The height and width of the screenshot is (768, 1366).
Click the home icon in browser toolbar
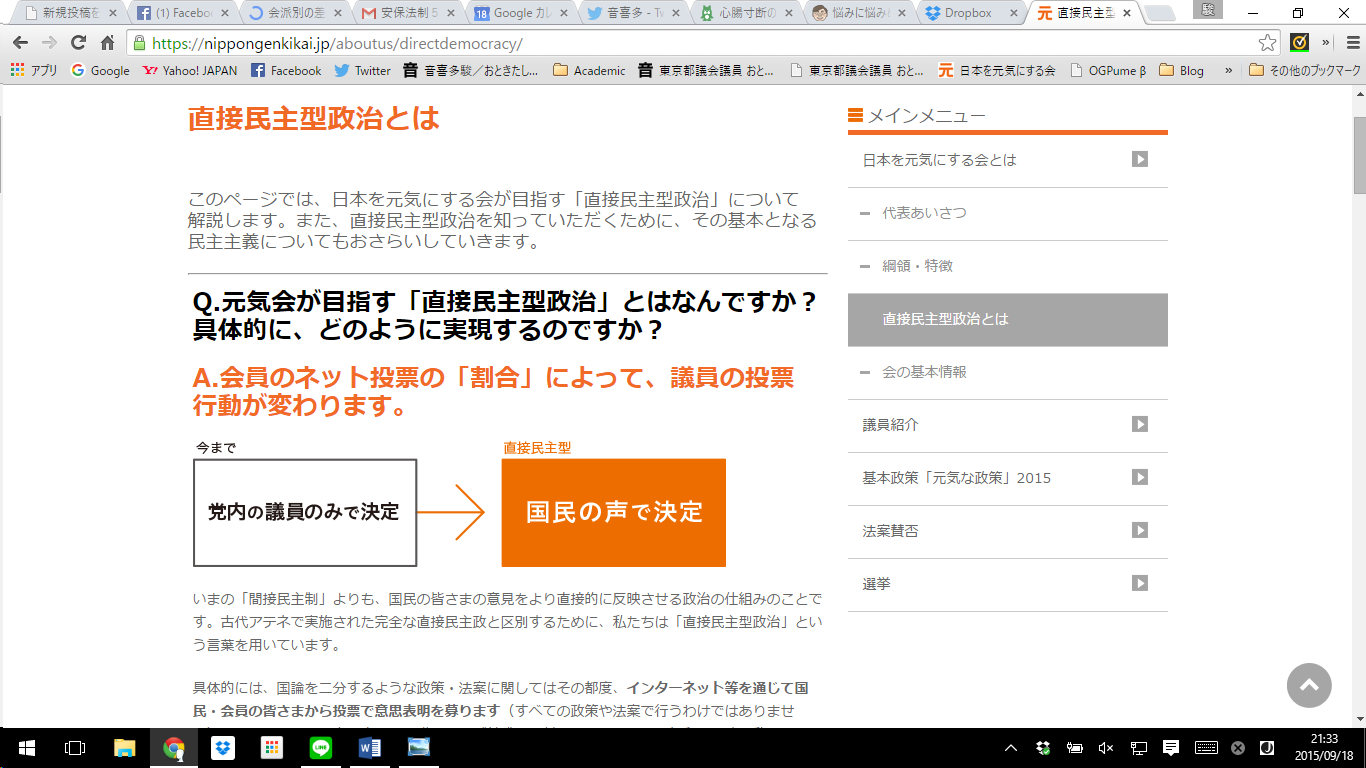(x=107, y=43)
